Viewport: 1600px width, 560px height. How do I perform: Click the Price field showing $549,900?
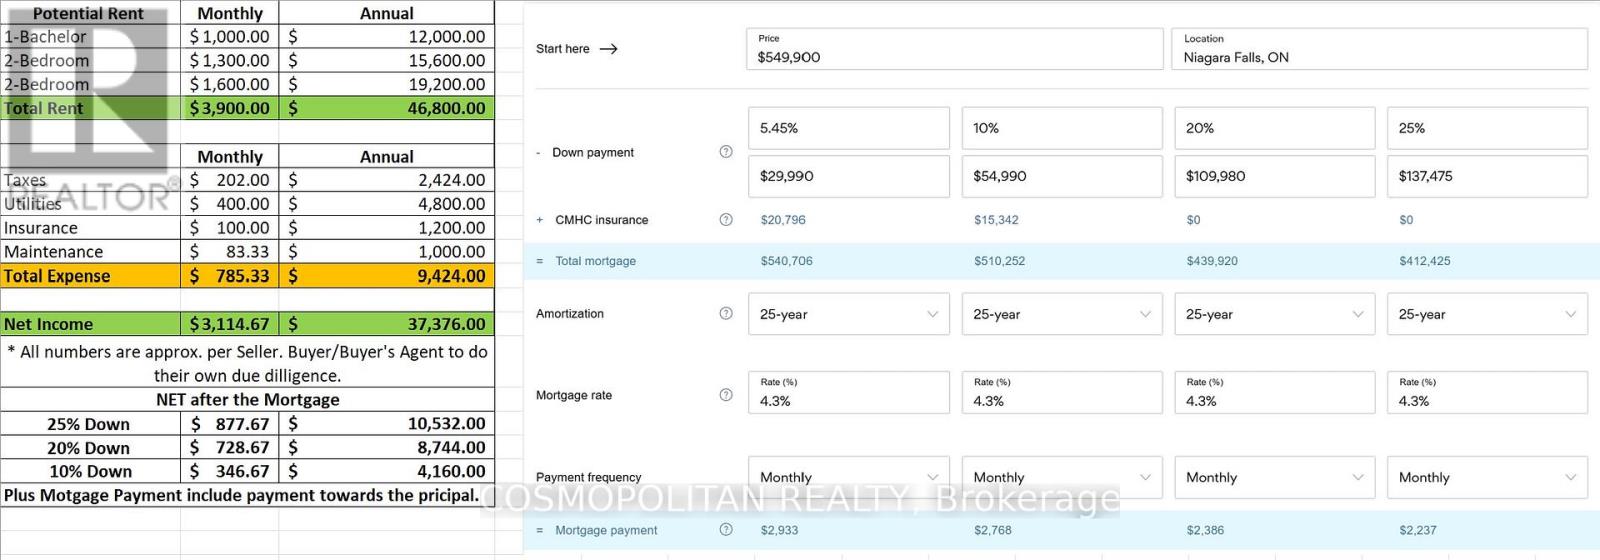[954, 49]
